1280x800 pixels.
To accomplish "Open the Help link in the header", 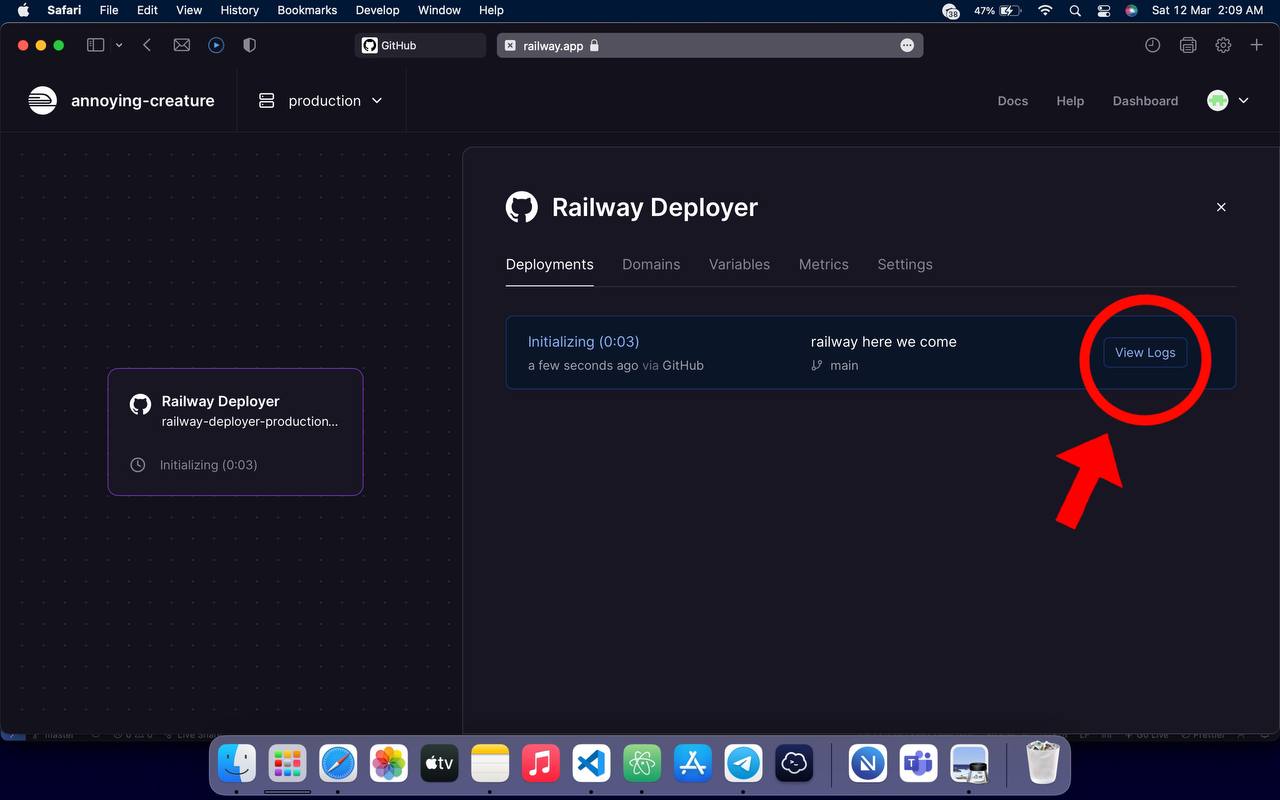I will click(x=1070, y=101).
